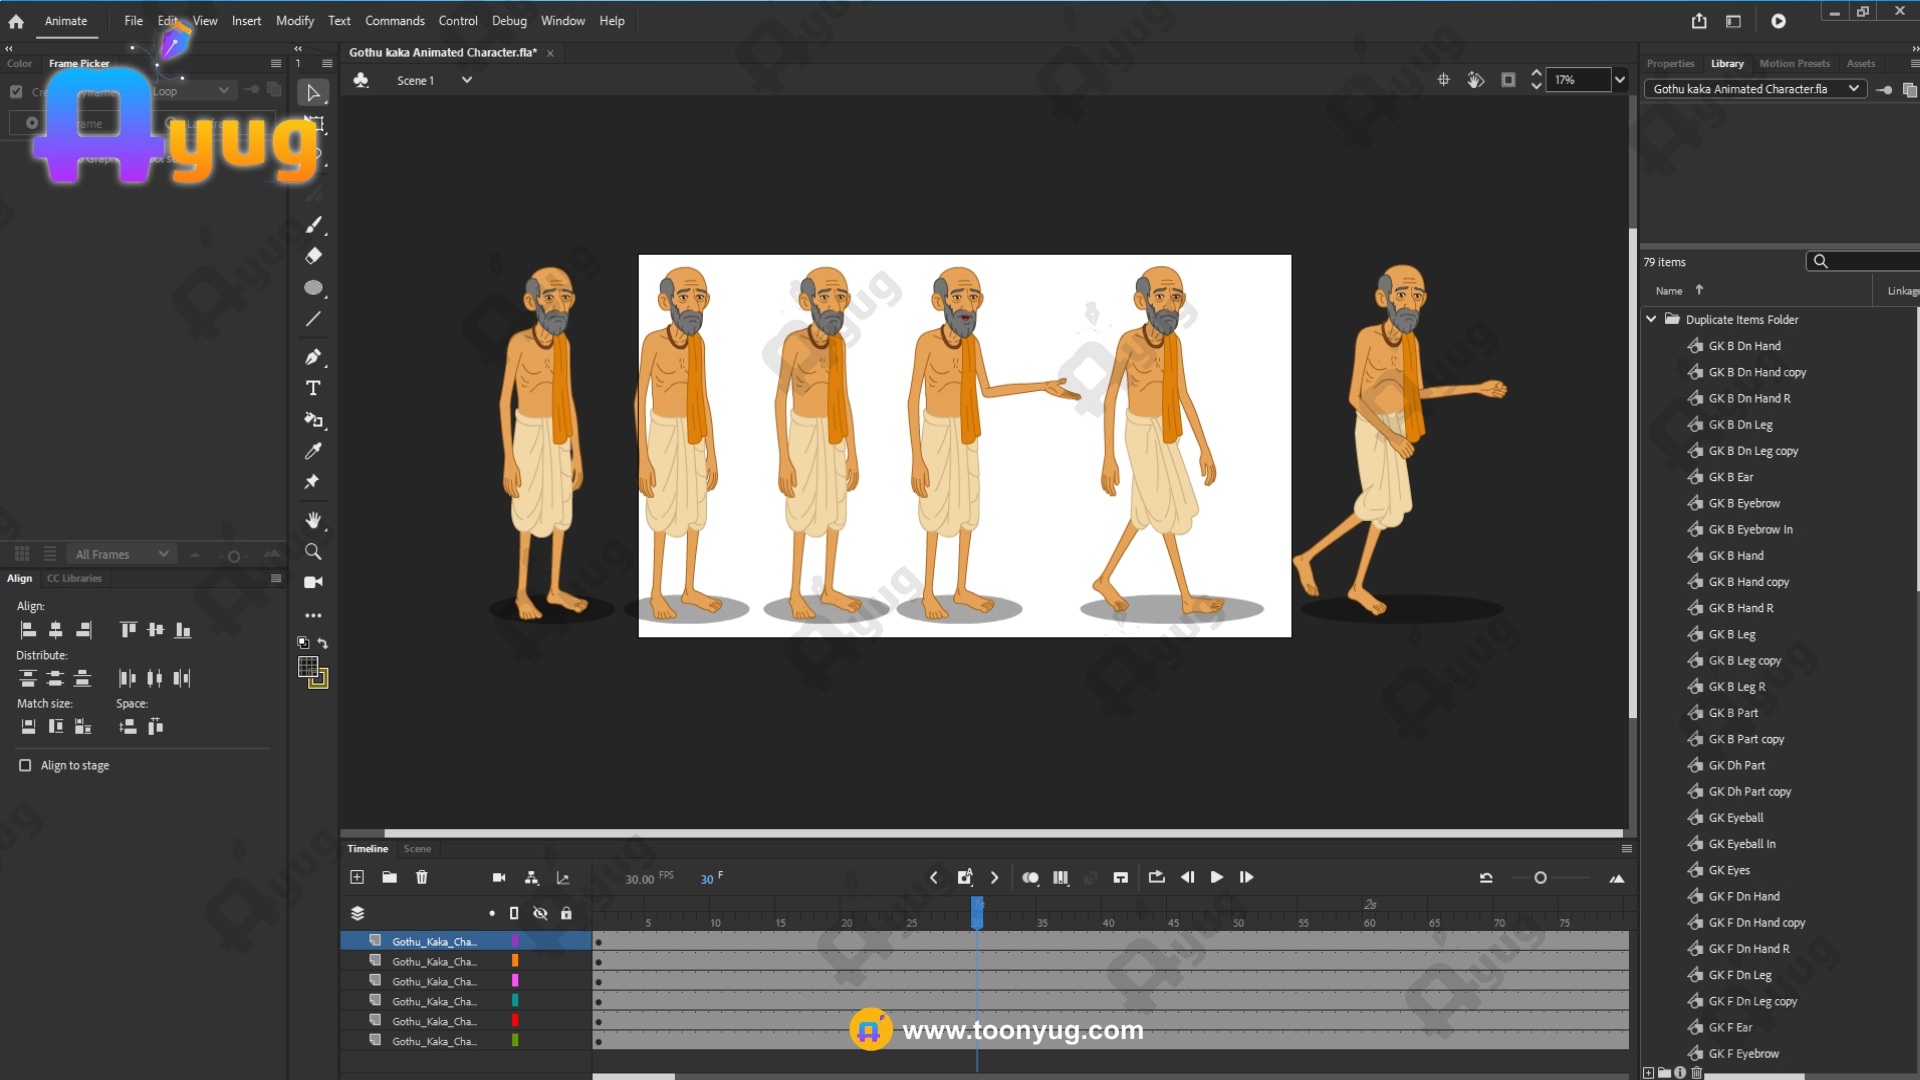Image resolution: width=1920 pixels, height=1080 pixels.
Task: Select the Text tool
Action: (313, 388)
